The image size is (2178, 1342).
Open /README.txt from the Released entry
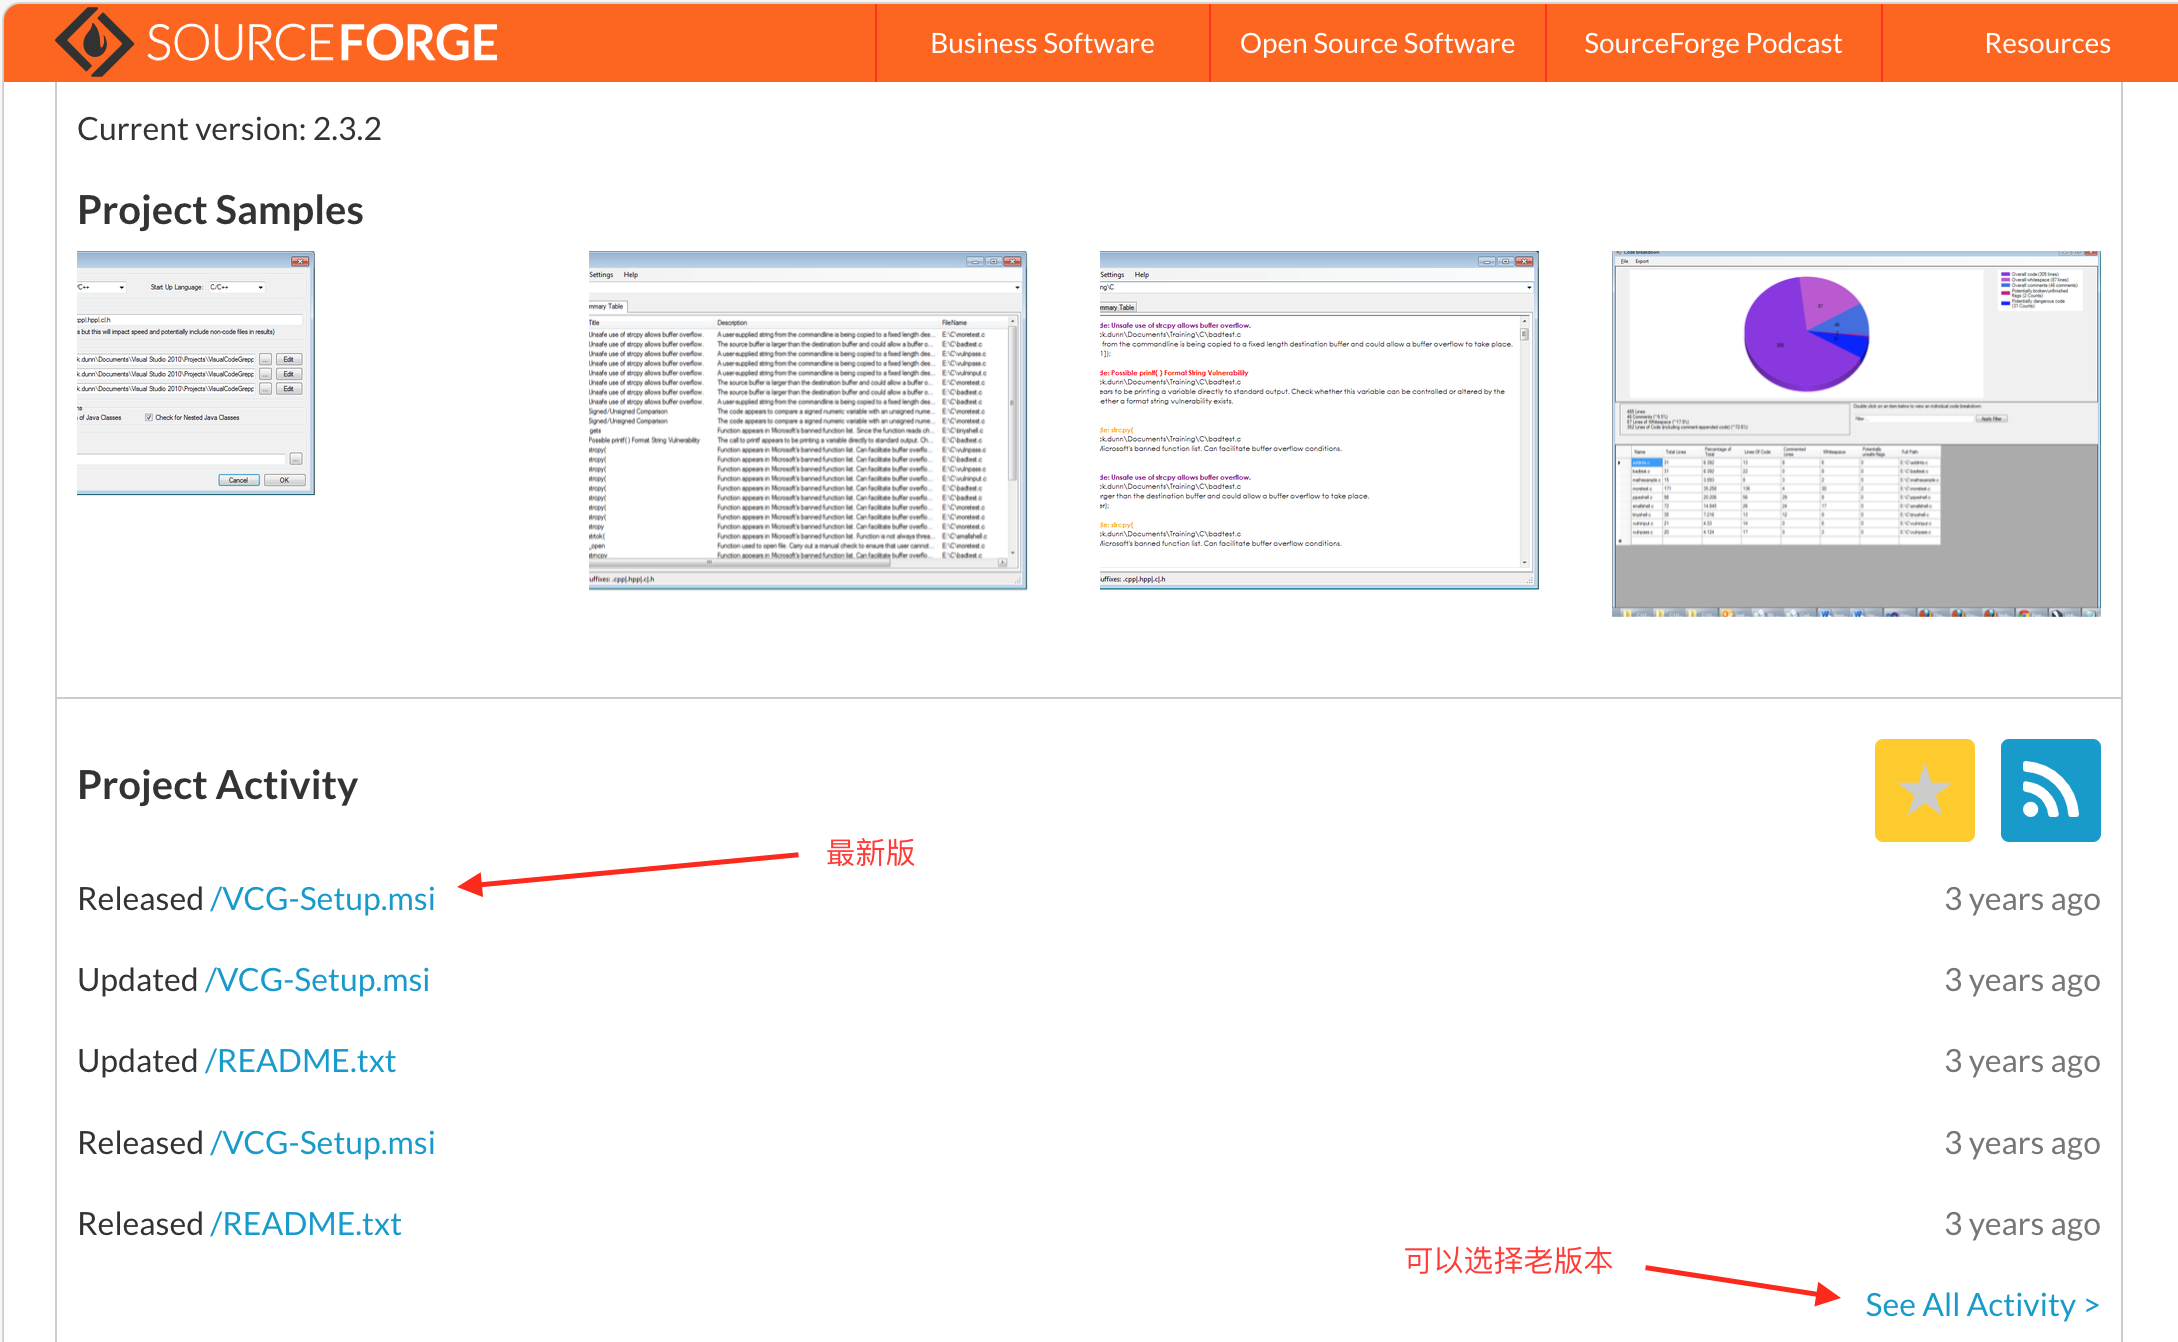[306, 1223]
